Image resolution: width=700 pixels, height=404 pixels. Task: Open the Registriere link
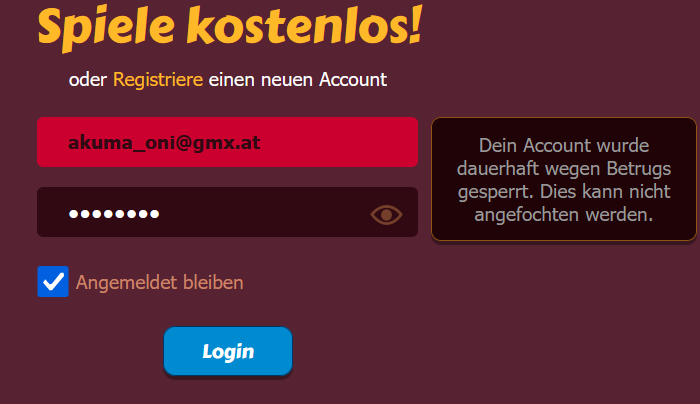tap(158, 79)
